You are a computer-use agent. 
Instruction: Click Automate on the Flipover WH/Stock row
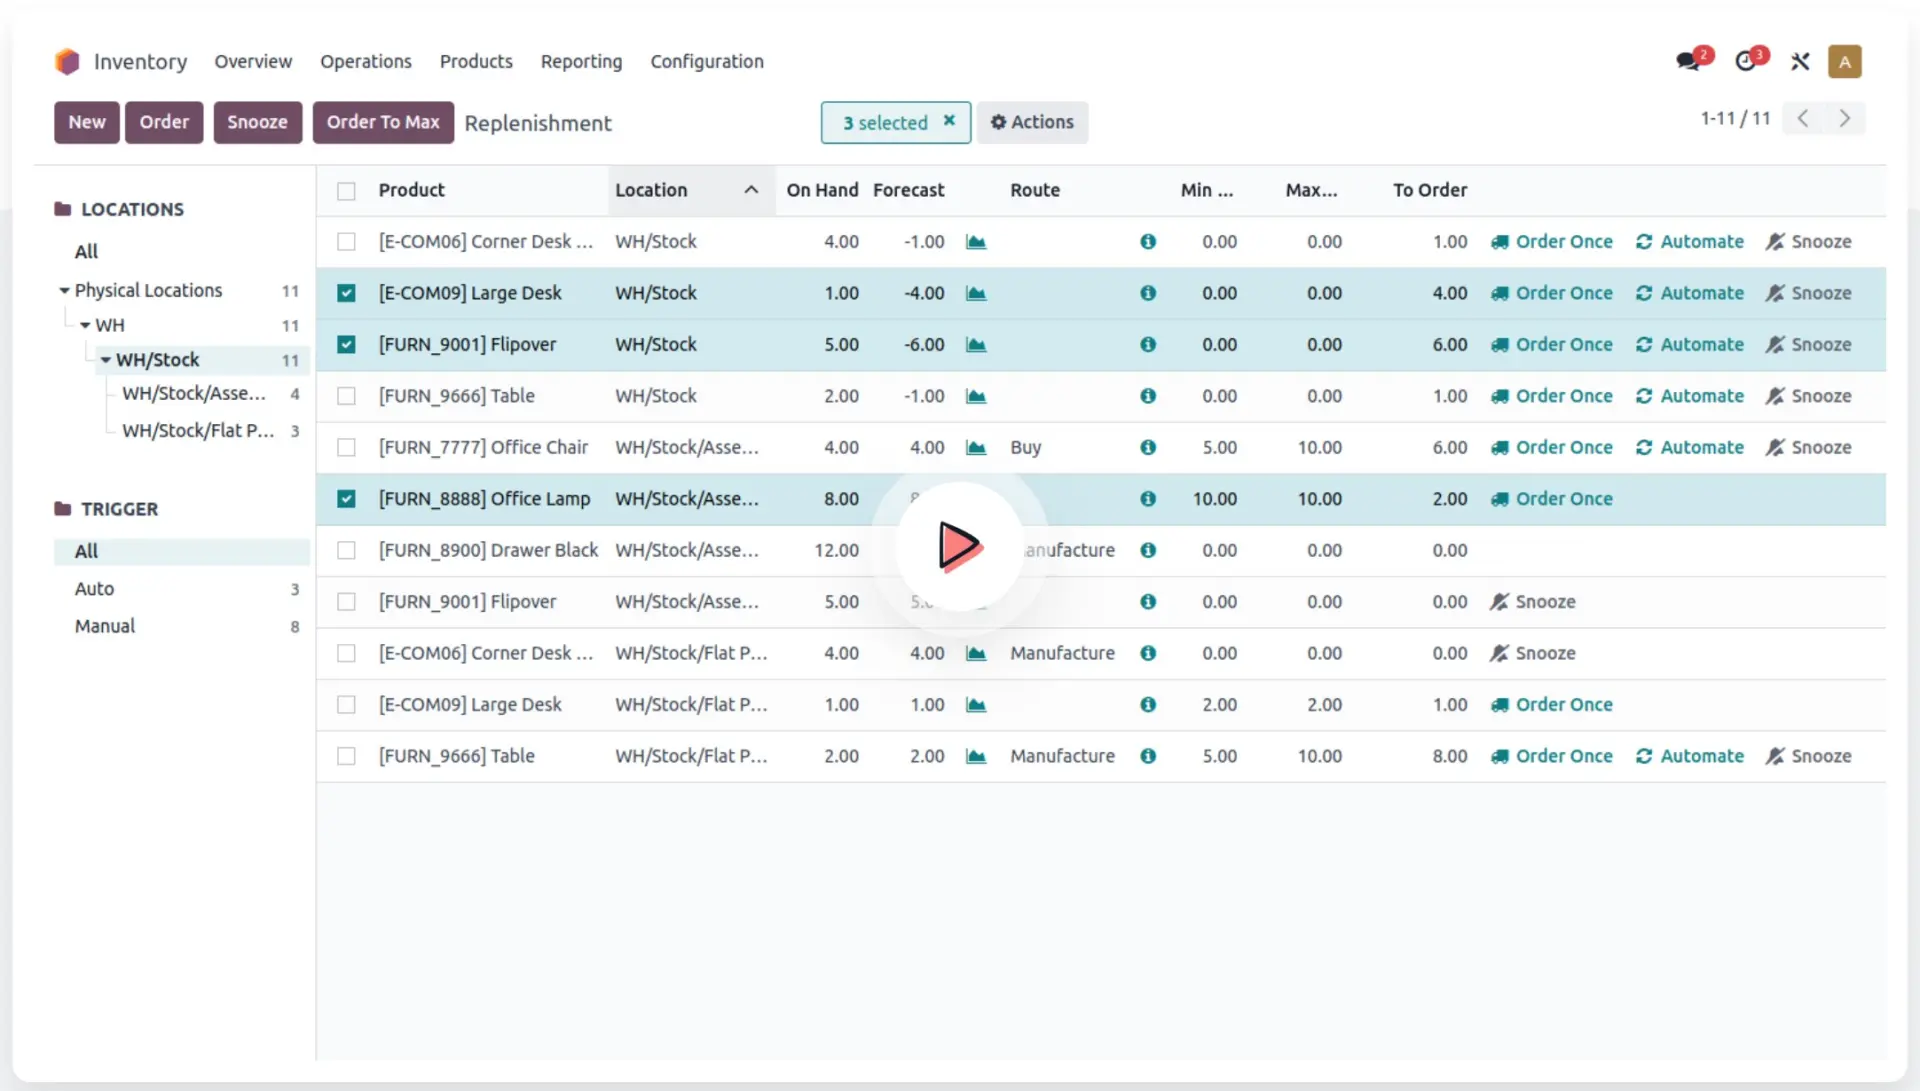coord(1690,345)
